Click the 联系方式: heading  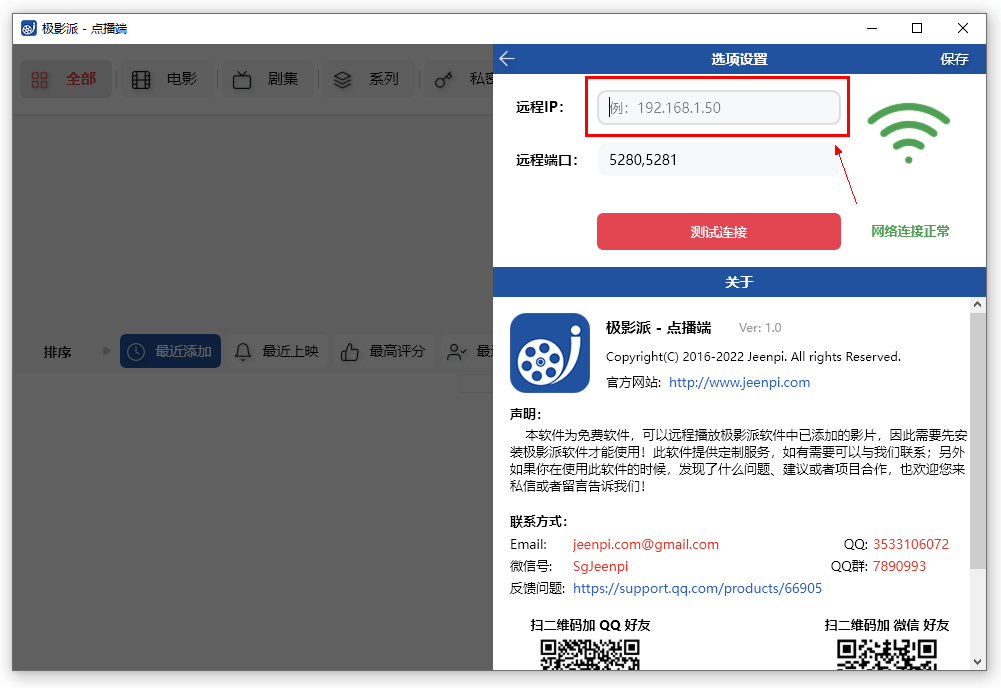pyautogui.click(x=539, y=521)
